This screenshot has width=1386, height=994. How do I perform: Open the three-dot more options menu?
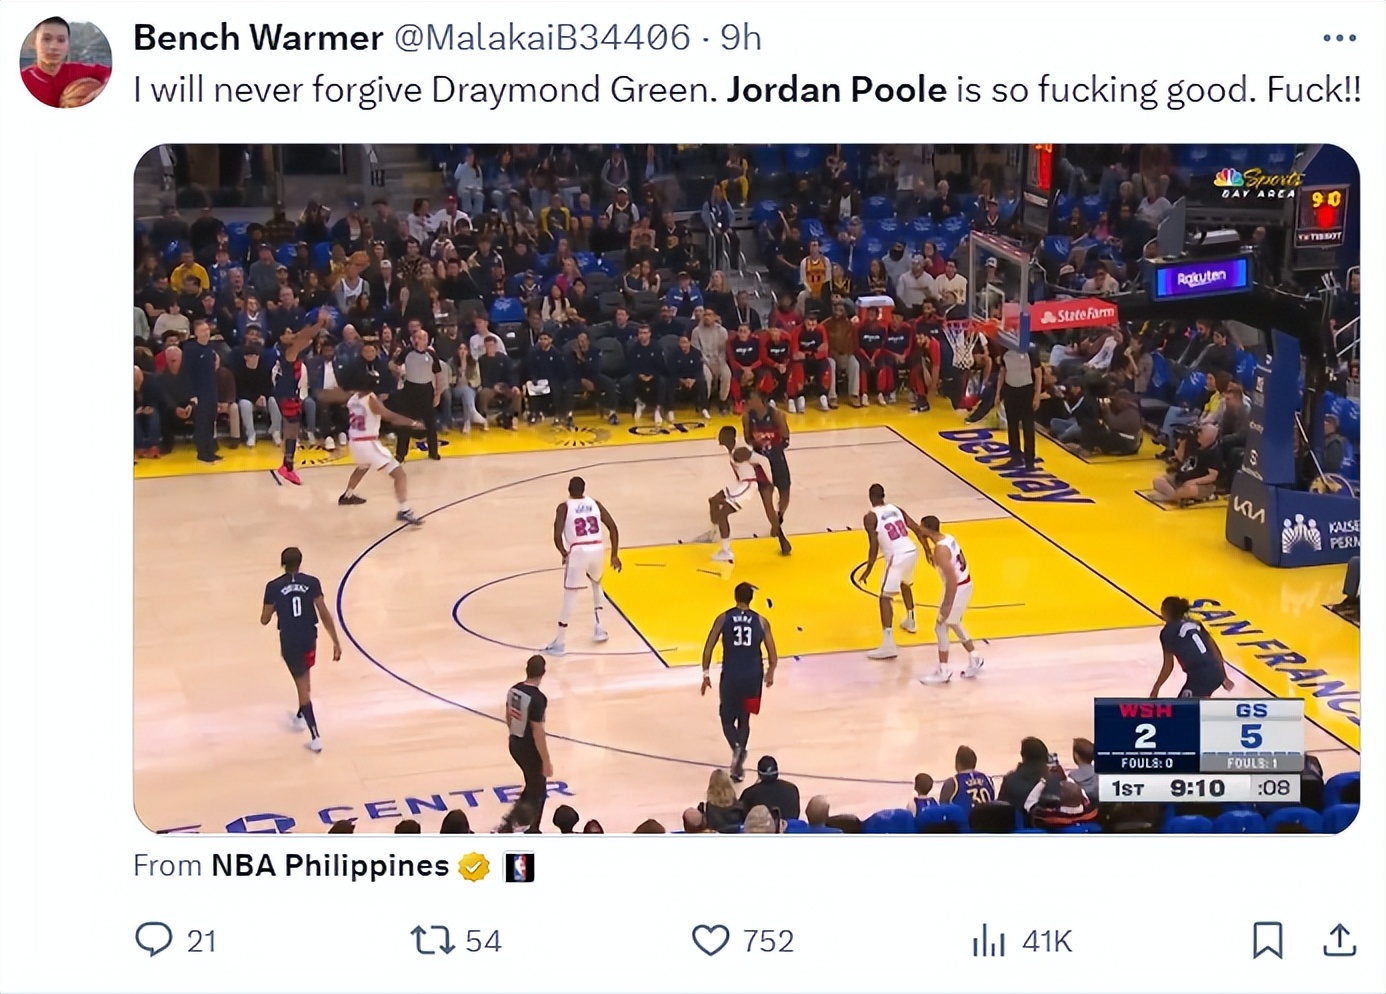tap(1339, 38)
